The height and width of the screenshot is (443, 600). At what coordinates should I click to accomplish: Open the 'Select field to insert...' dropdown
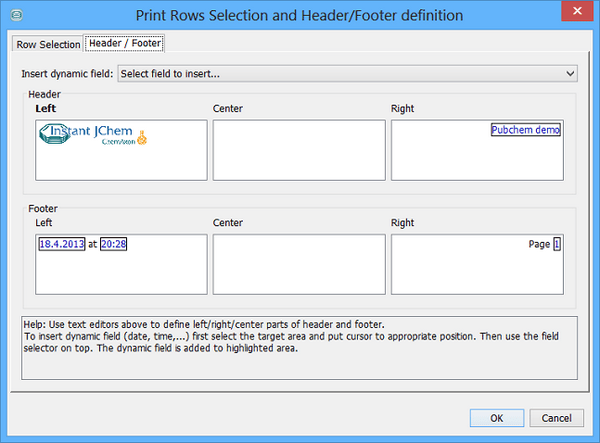pos(347,73)
